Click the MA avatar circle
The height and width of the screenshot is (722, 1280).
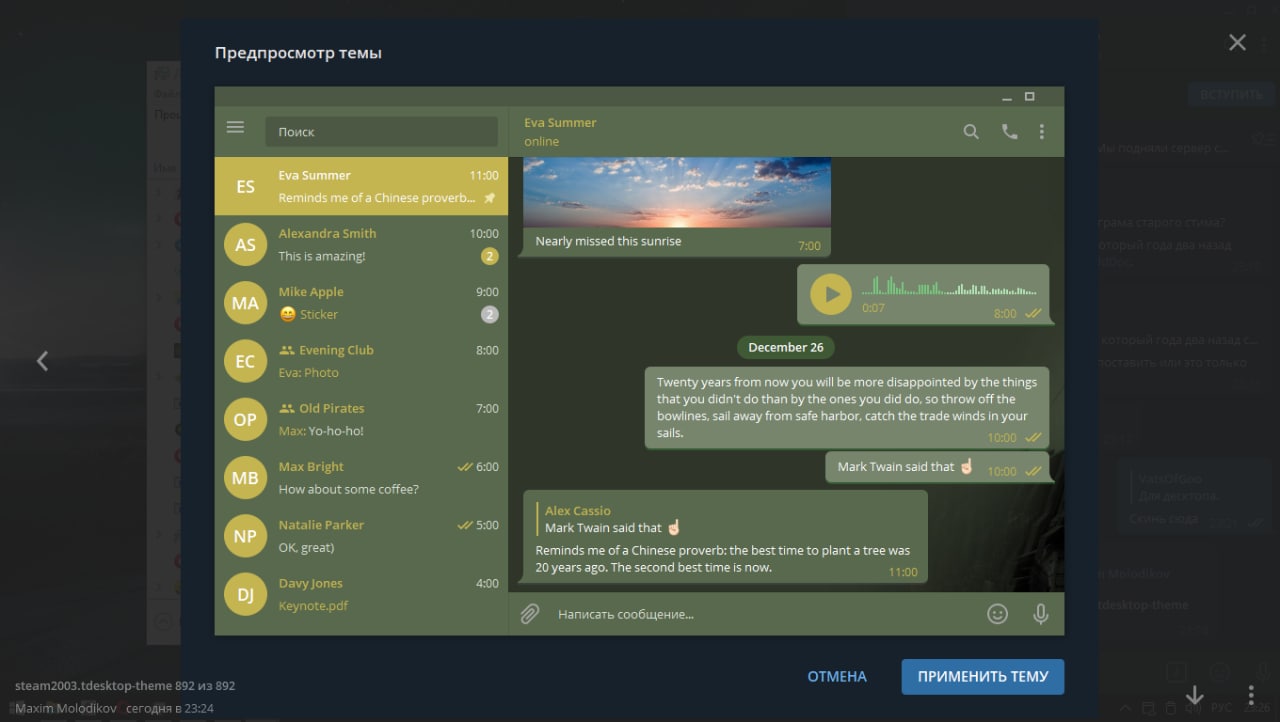point(245,303)
